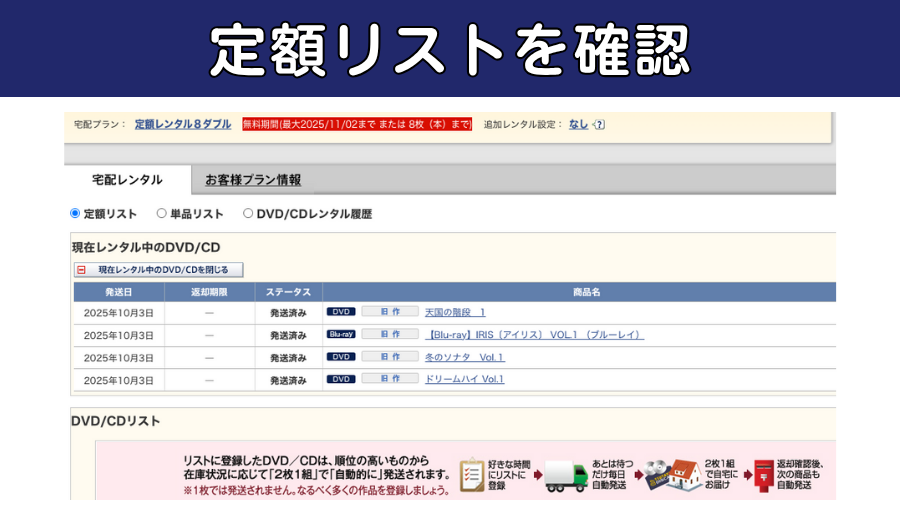
Task: Select the 単品リスト radio button
Action: (162, 213)
